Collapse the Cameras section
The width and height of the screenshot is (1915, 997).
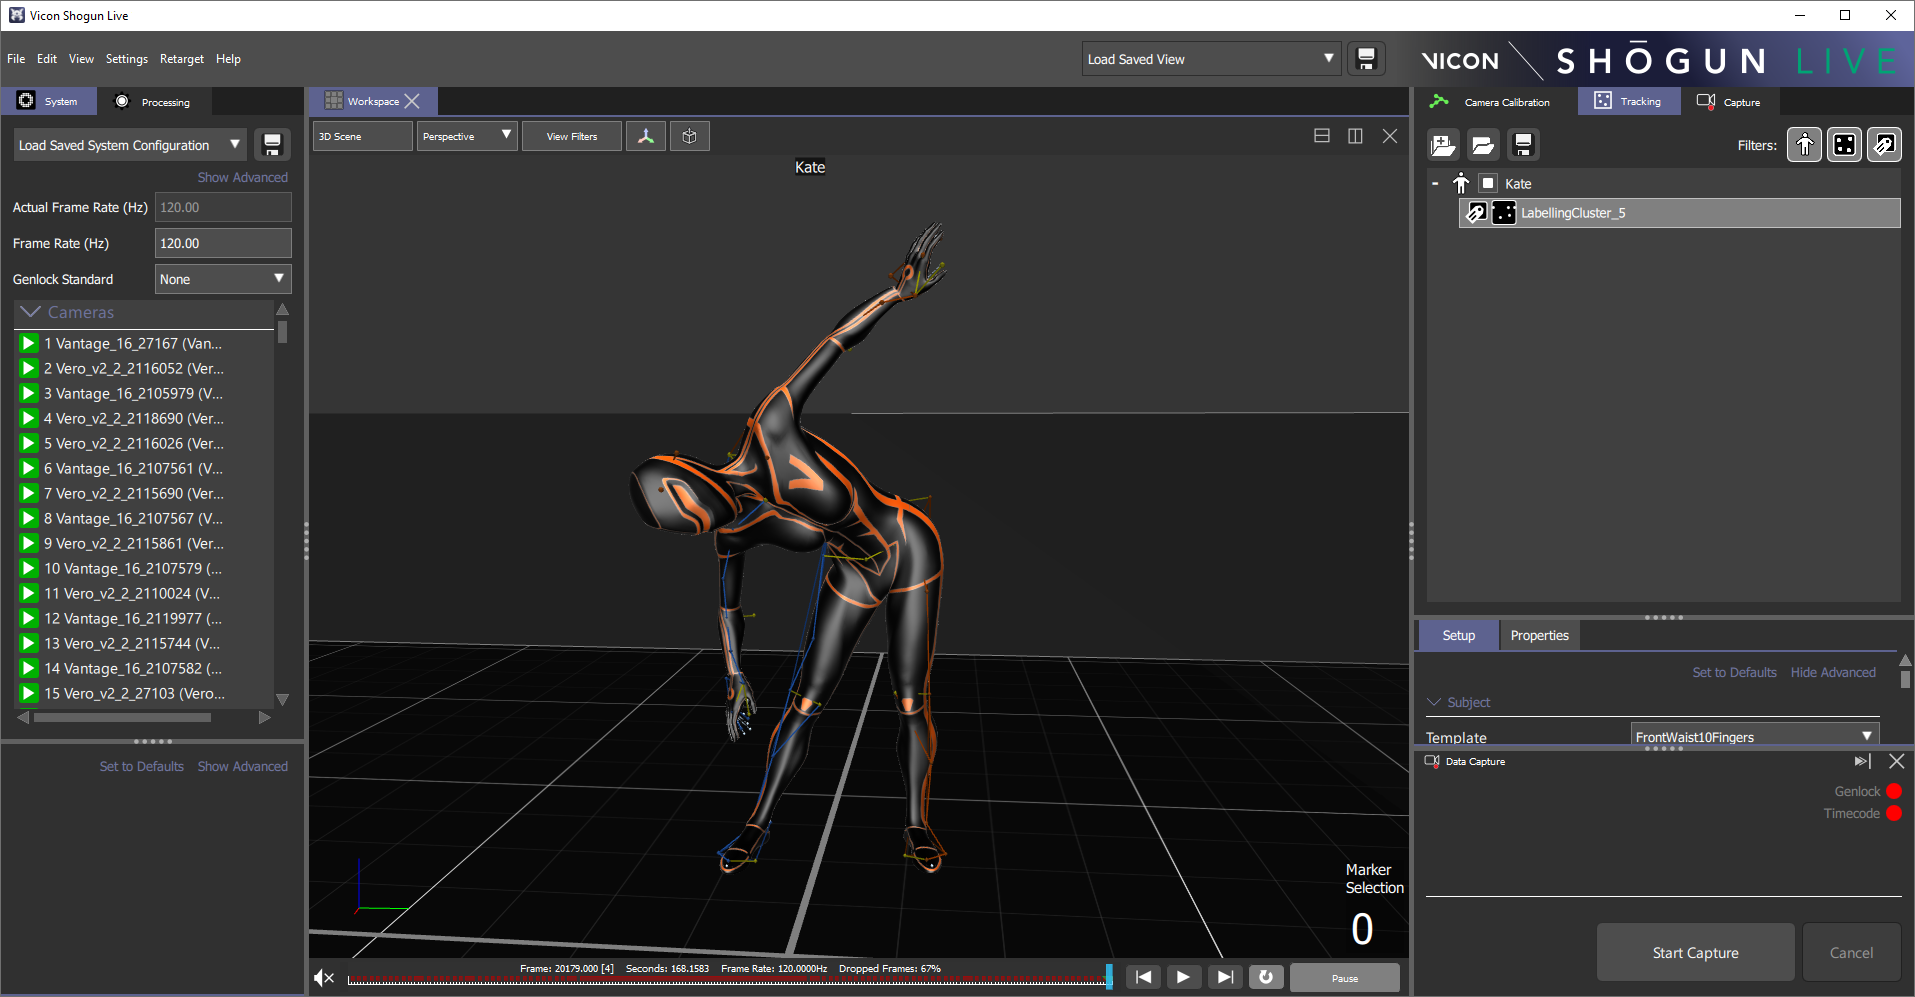pyautogui.click(x=31, y=312)
